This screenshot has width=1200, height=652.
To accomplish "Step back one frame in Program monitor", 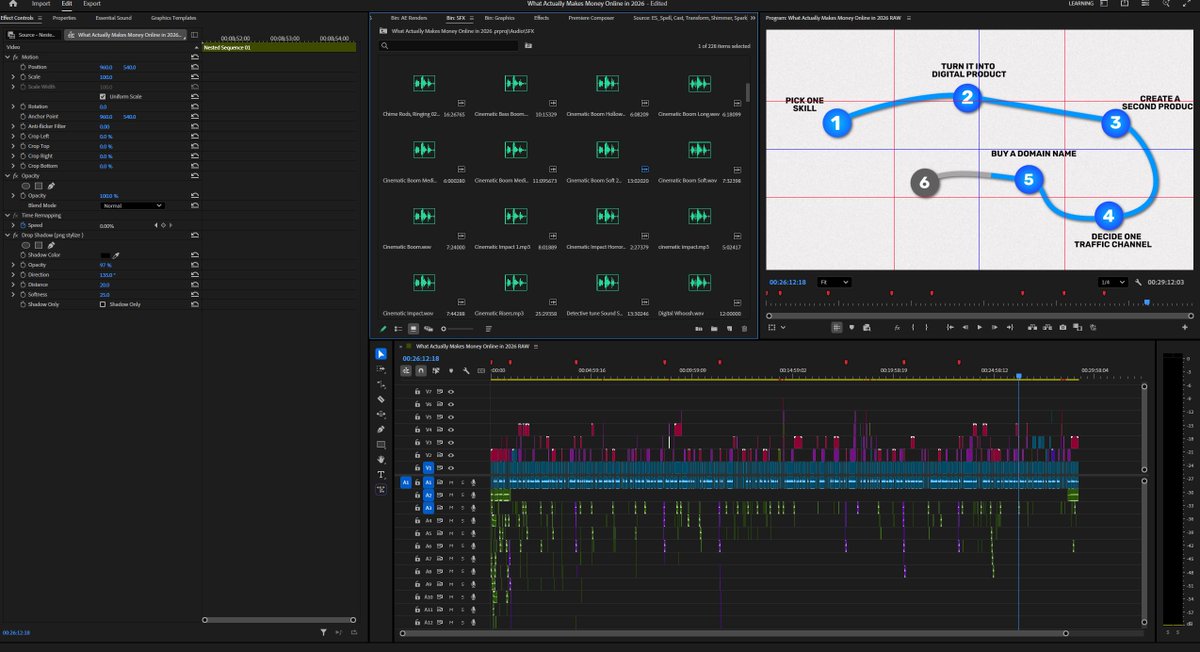I will [x=965, y=327].
